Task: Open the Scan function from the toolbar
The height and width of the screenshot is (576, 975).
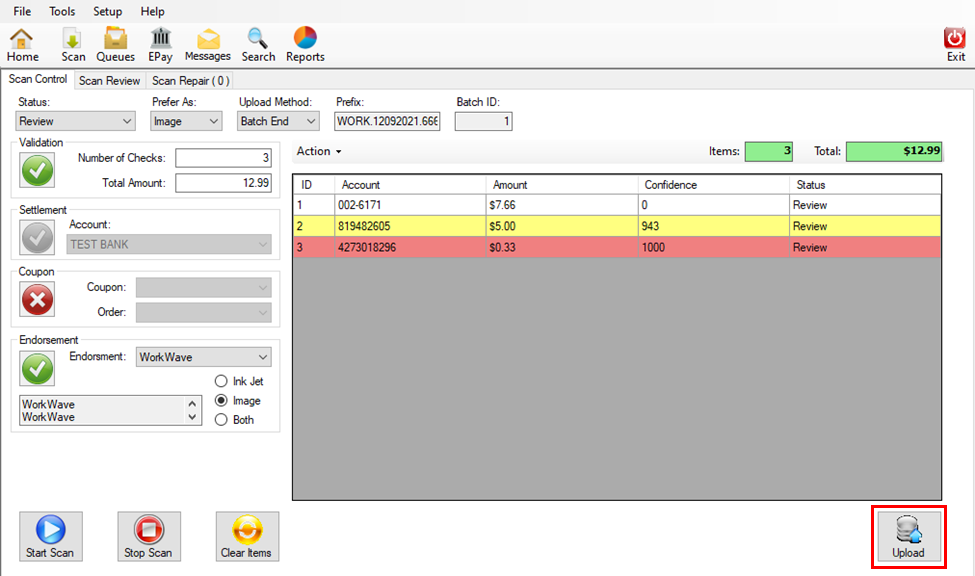Action: pos(72,43)
